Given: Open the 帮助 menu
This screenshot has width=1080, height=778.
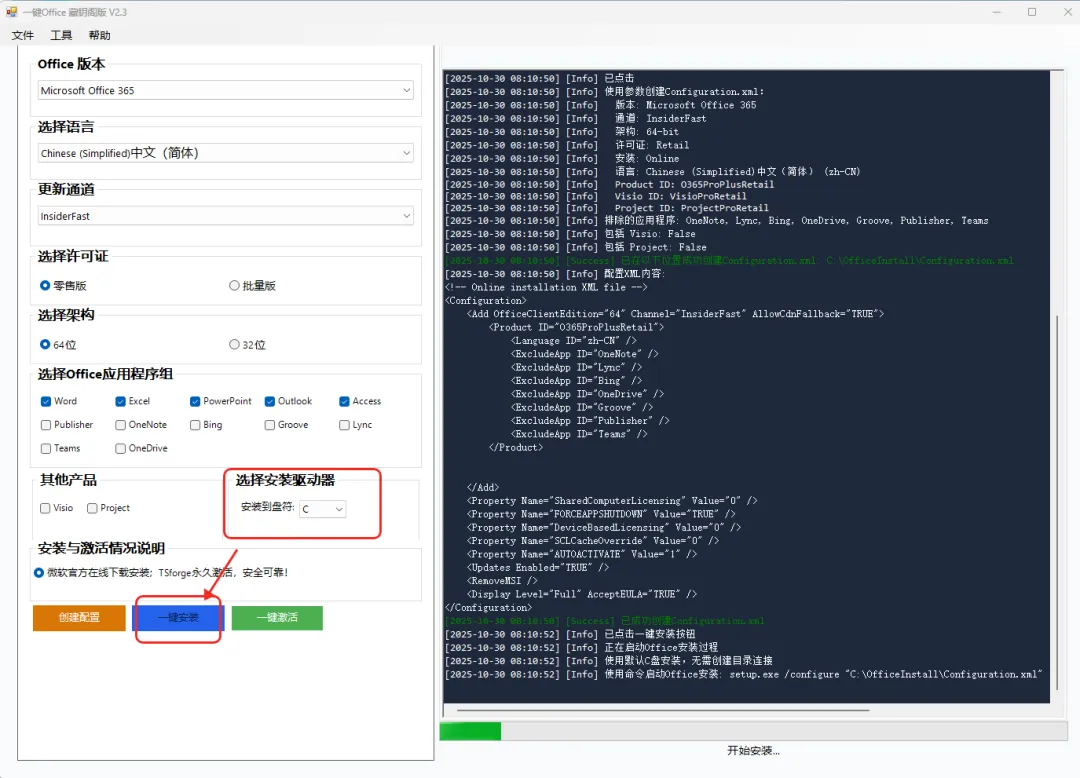Looking at the screenshot, I should click(99, 35).
